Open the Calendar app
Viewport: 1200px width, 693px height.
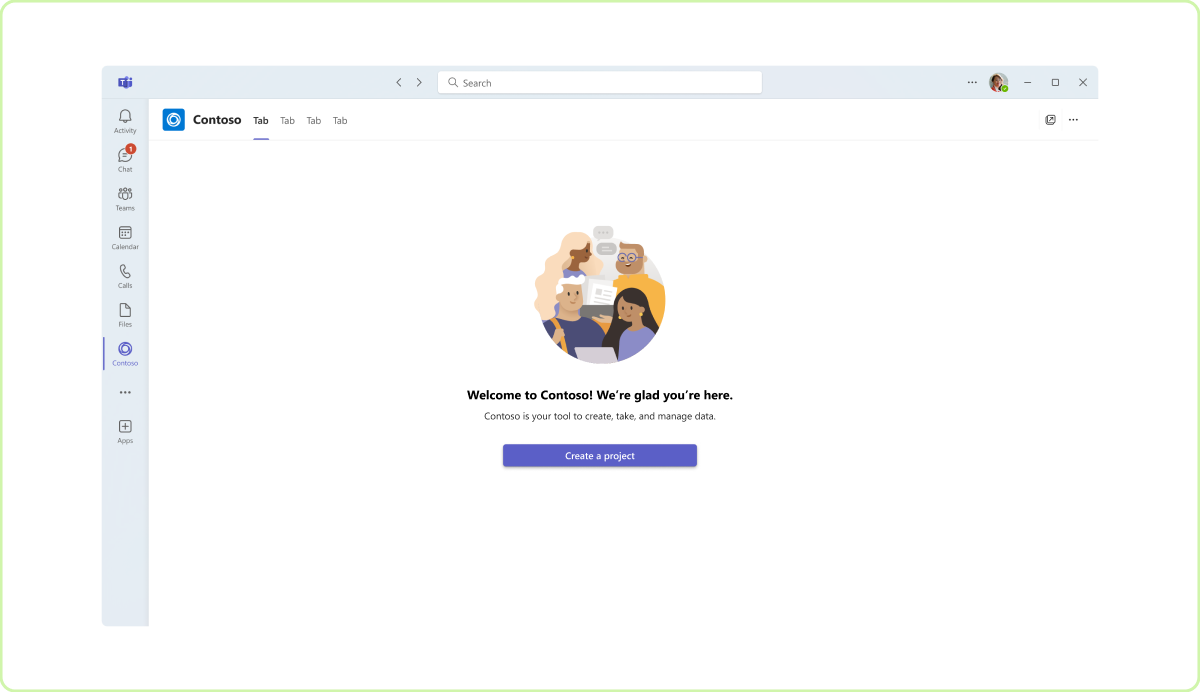click(x=125, y=237)
